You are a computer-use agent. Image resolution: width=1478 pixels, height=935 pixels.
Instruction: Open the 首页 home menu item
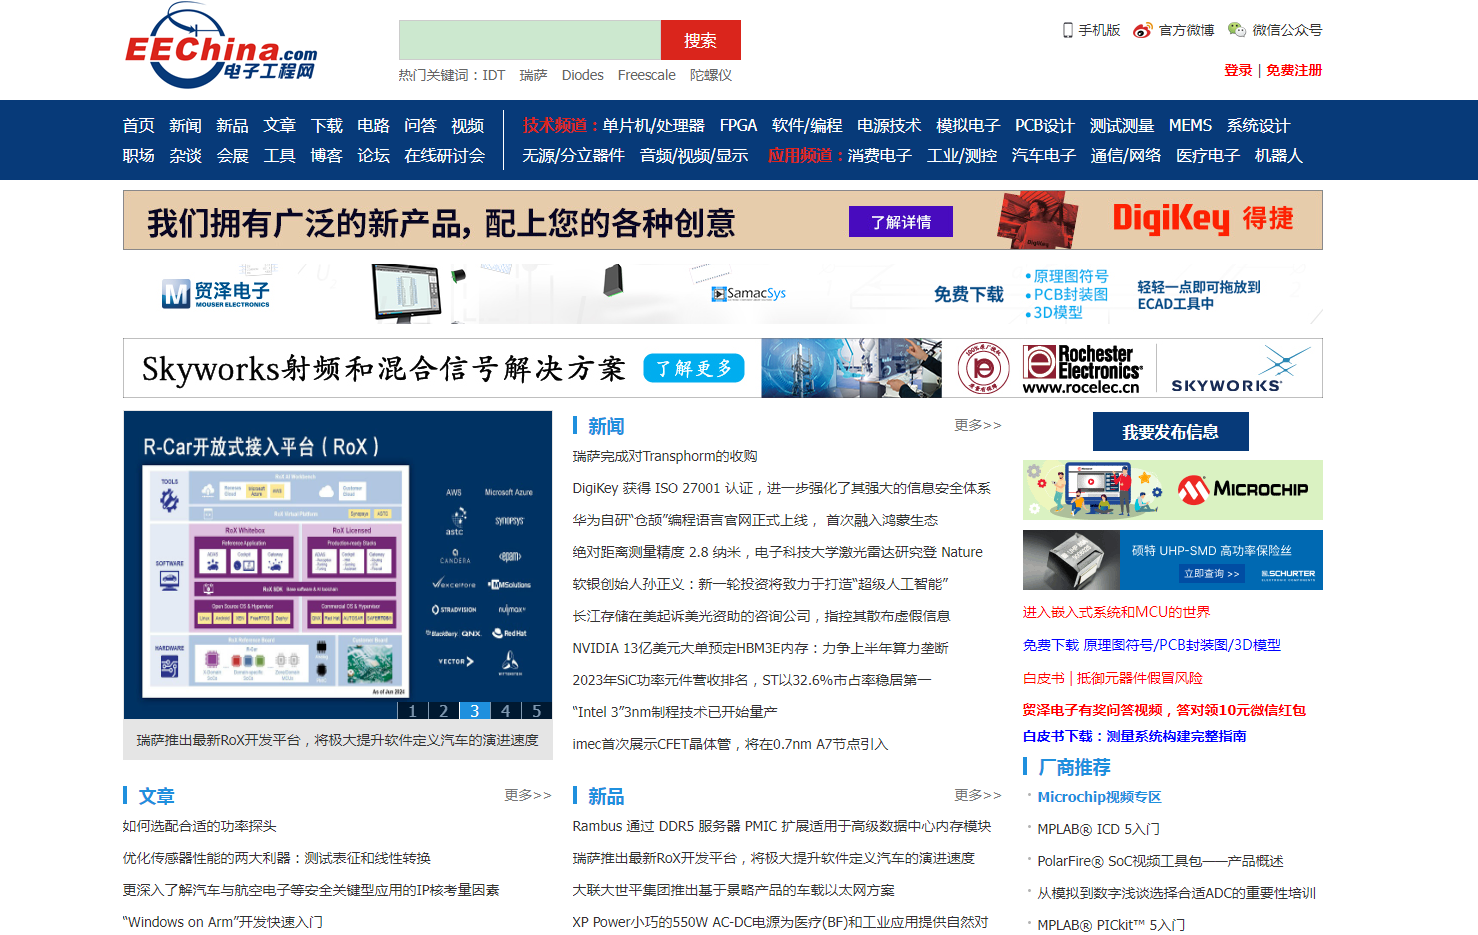pyautogui.click(x=138, y=125)
